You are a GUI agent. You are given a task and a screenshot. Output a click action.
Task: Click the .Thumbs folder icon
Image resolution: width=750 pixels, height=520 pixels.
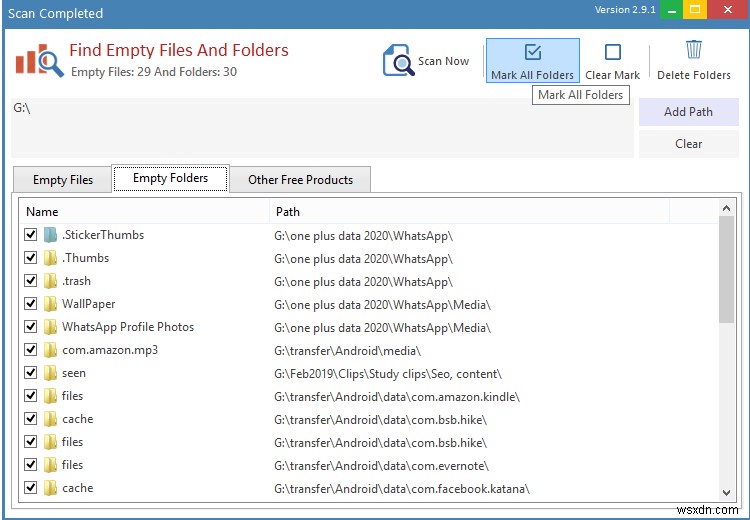click(50, 258)
